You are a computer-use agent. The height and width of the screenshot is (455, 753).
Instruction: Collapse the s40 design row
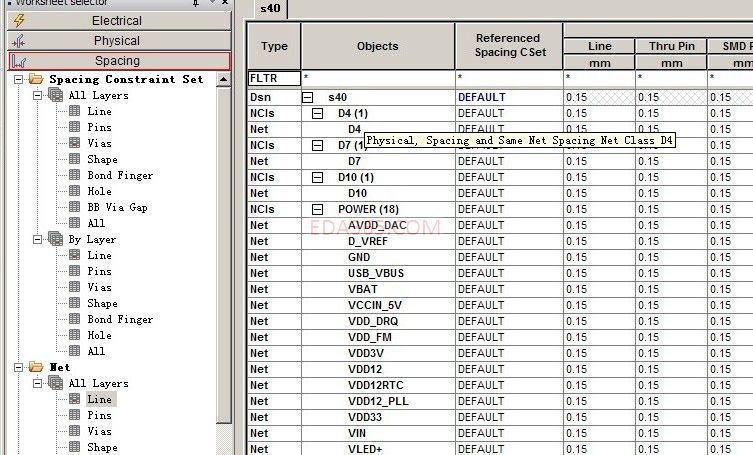point(307,98)
